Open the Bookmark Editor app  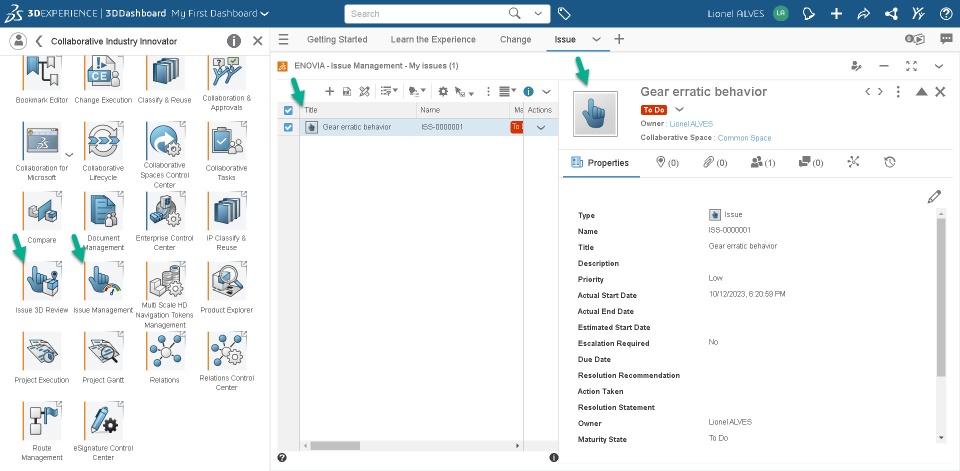click(42, 72)
